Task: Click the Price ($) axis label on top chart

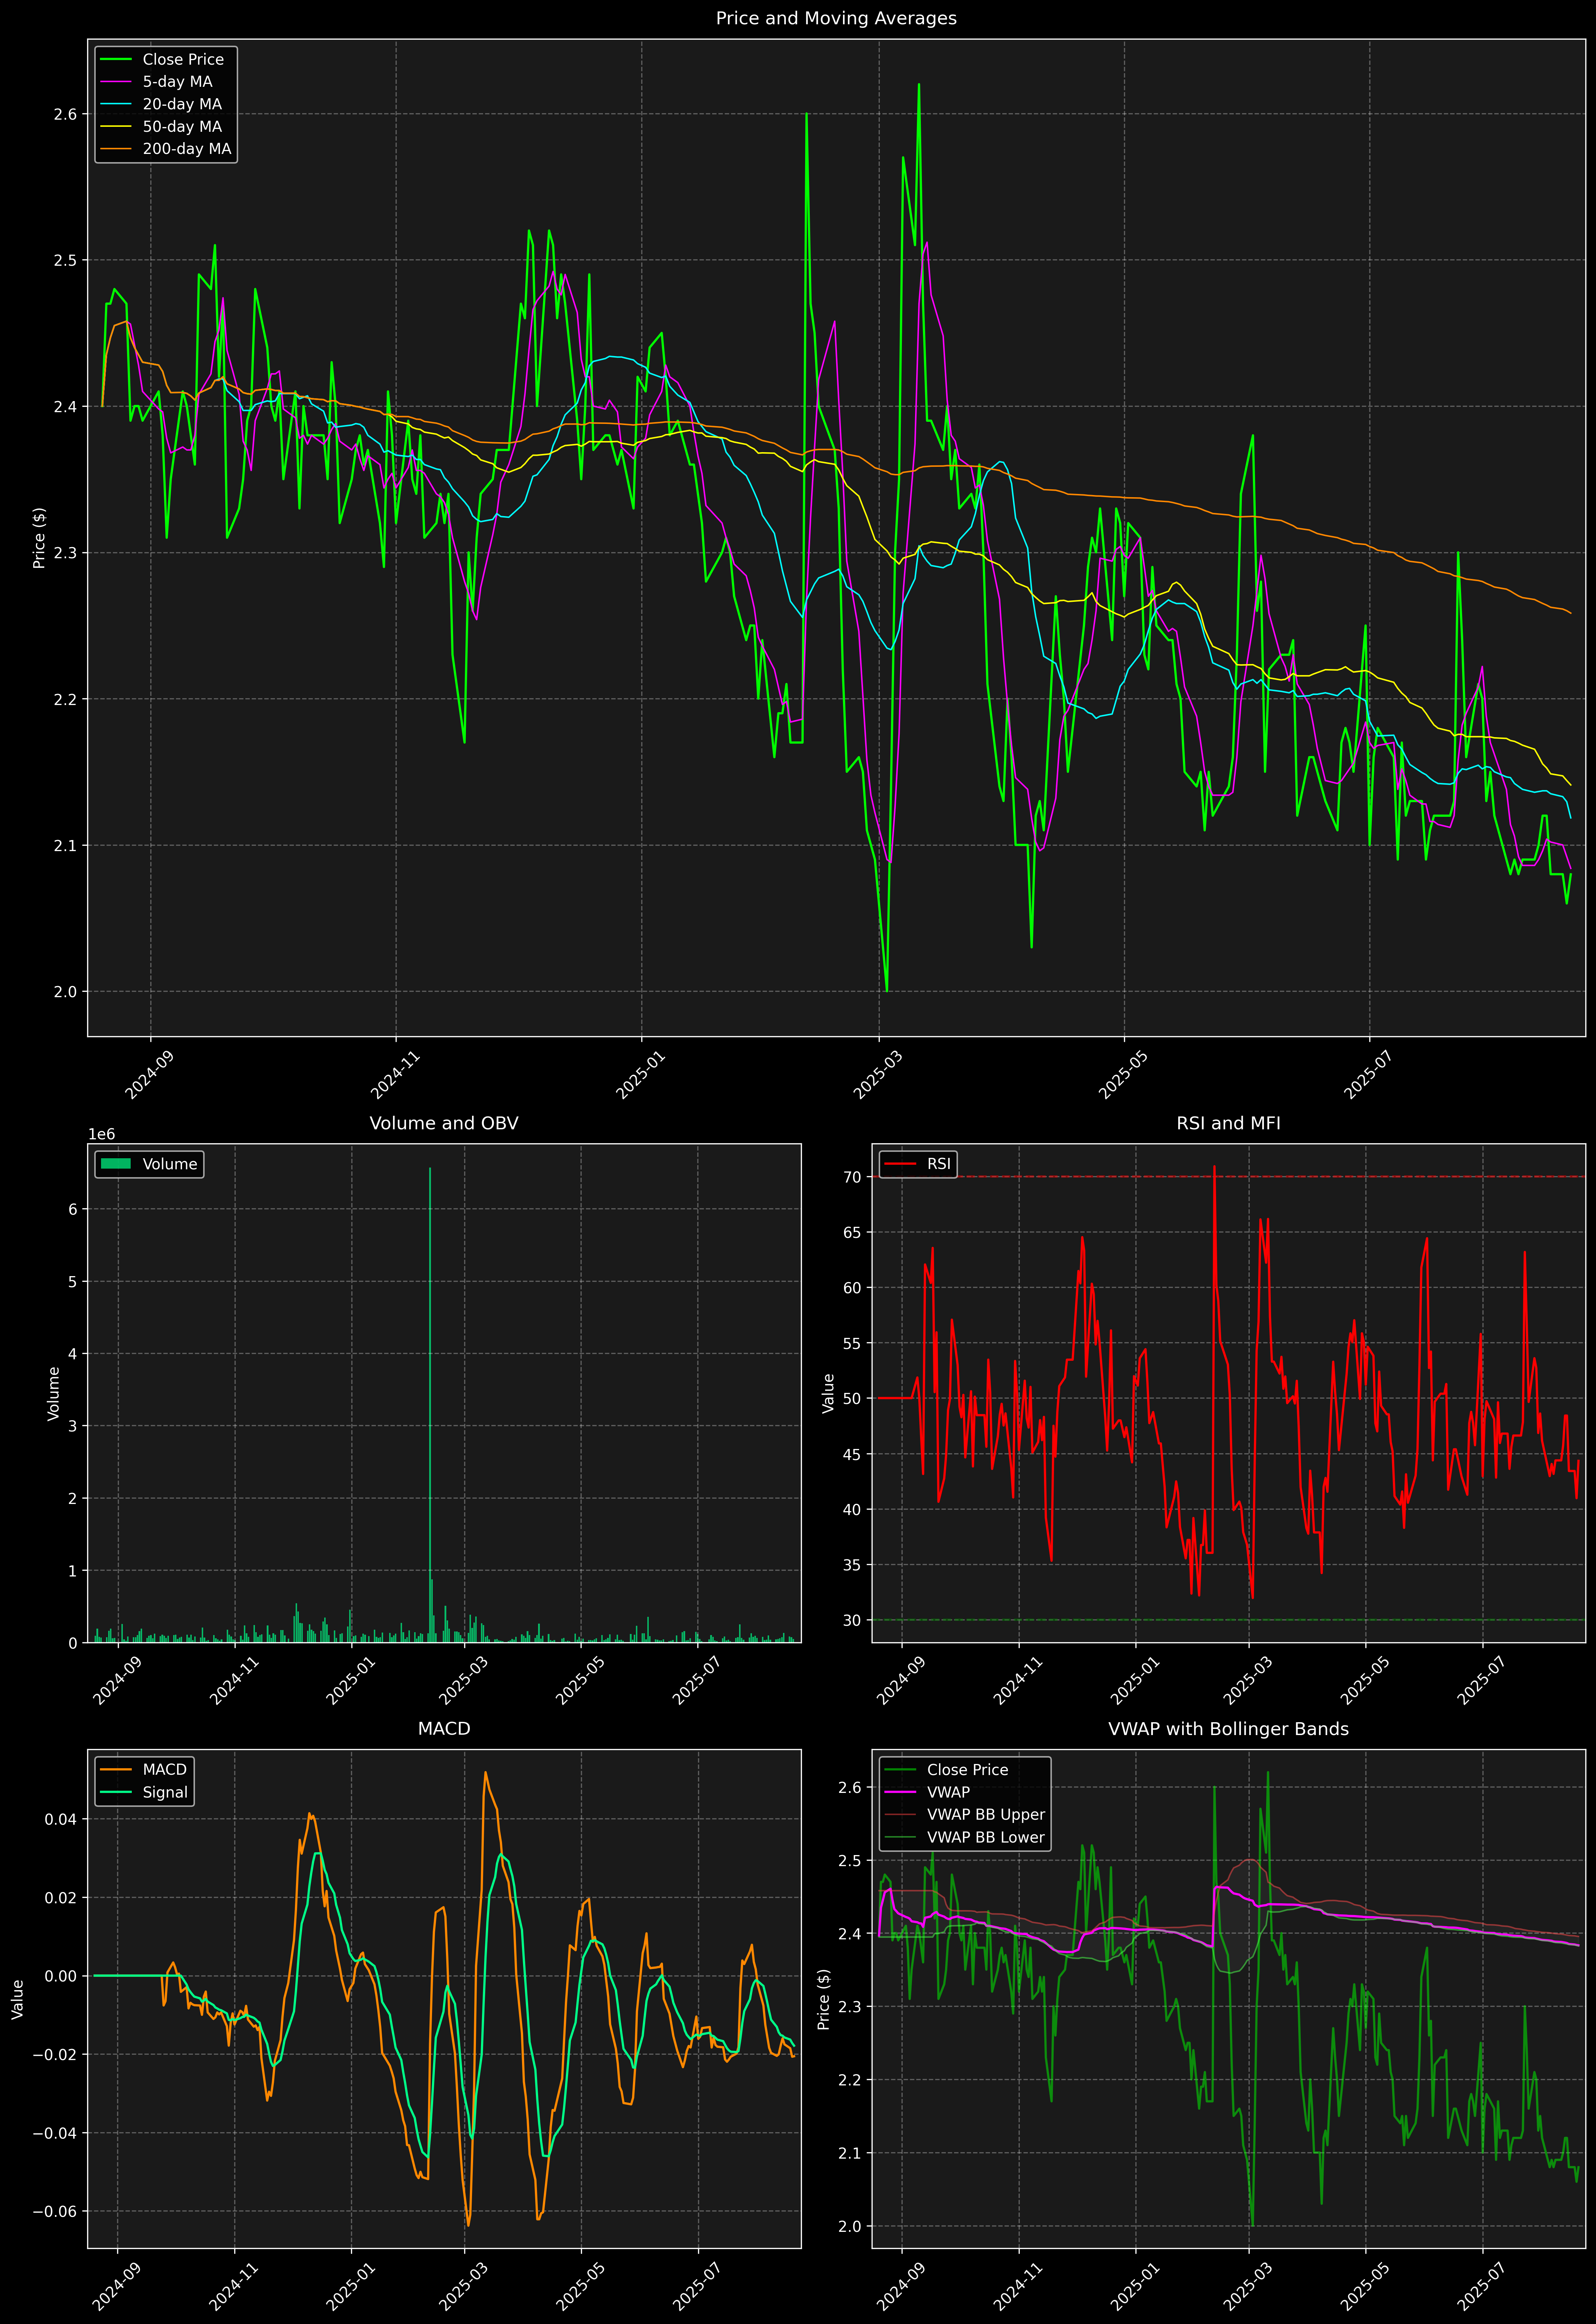Action: coord(39,538)
